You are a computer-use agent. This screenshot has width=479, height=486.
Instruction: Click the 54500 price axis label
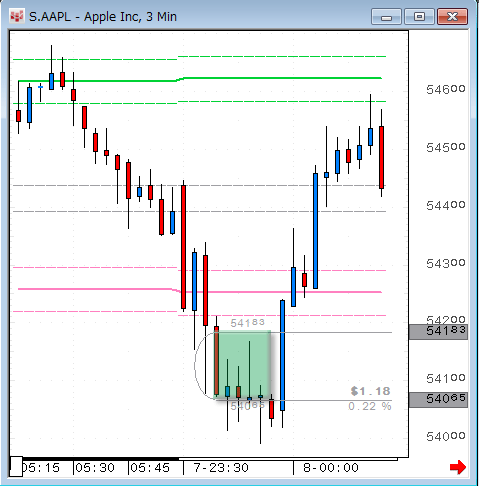(446, 147)
